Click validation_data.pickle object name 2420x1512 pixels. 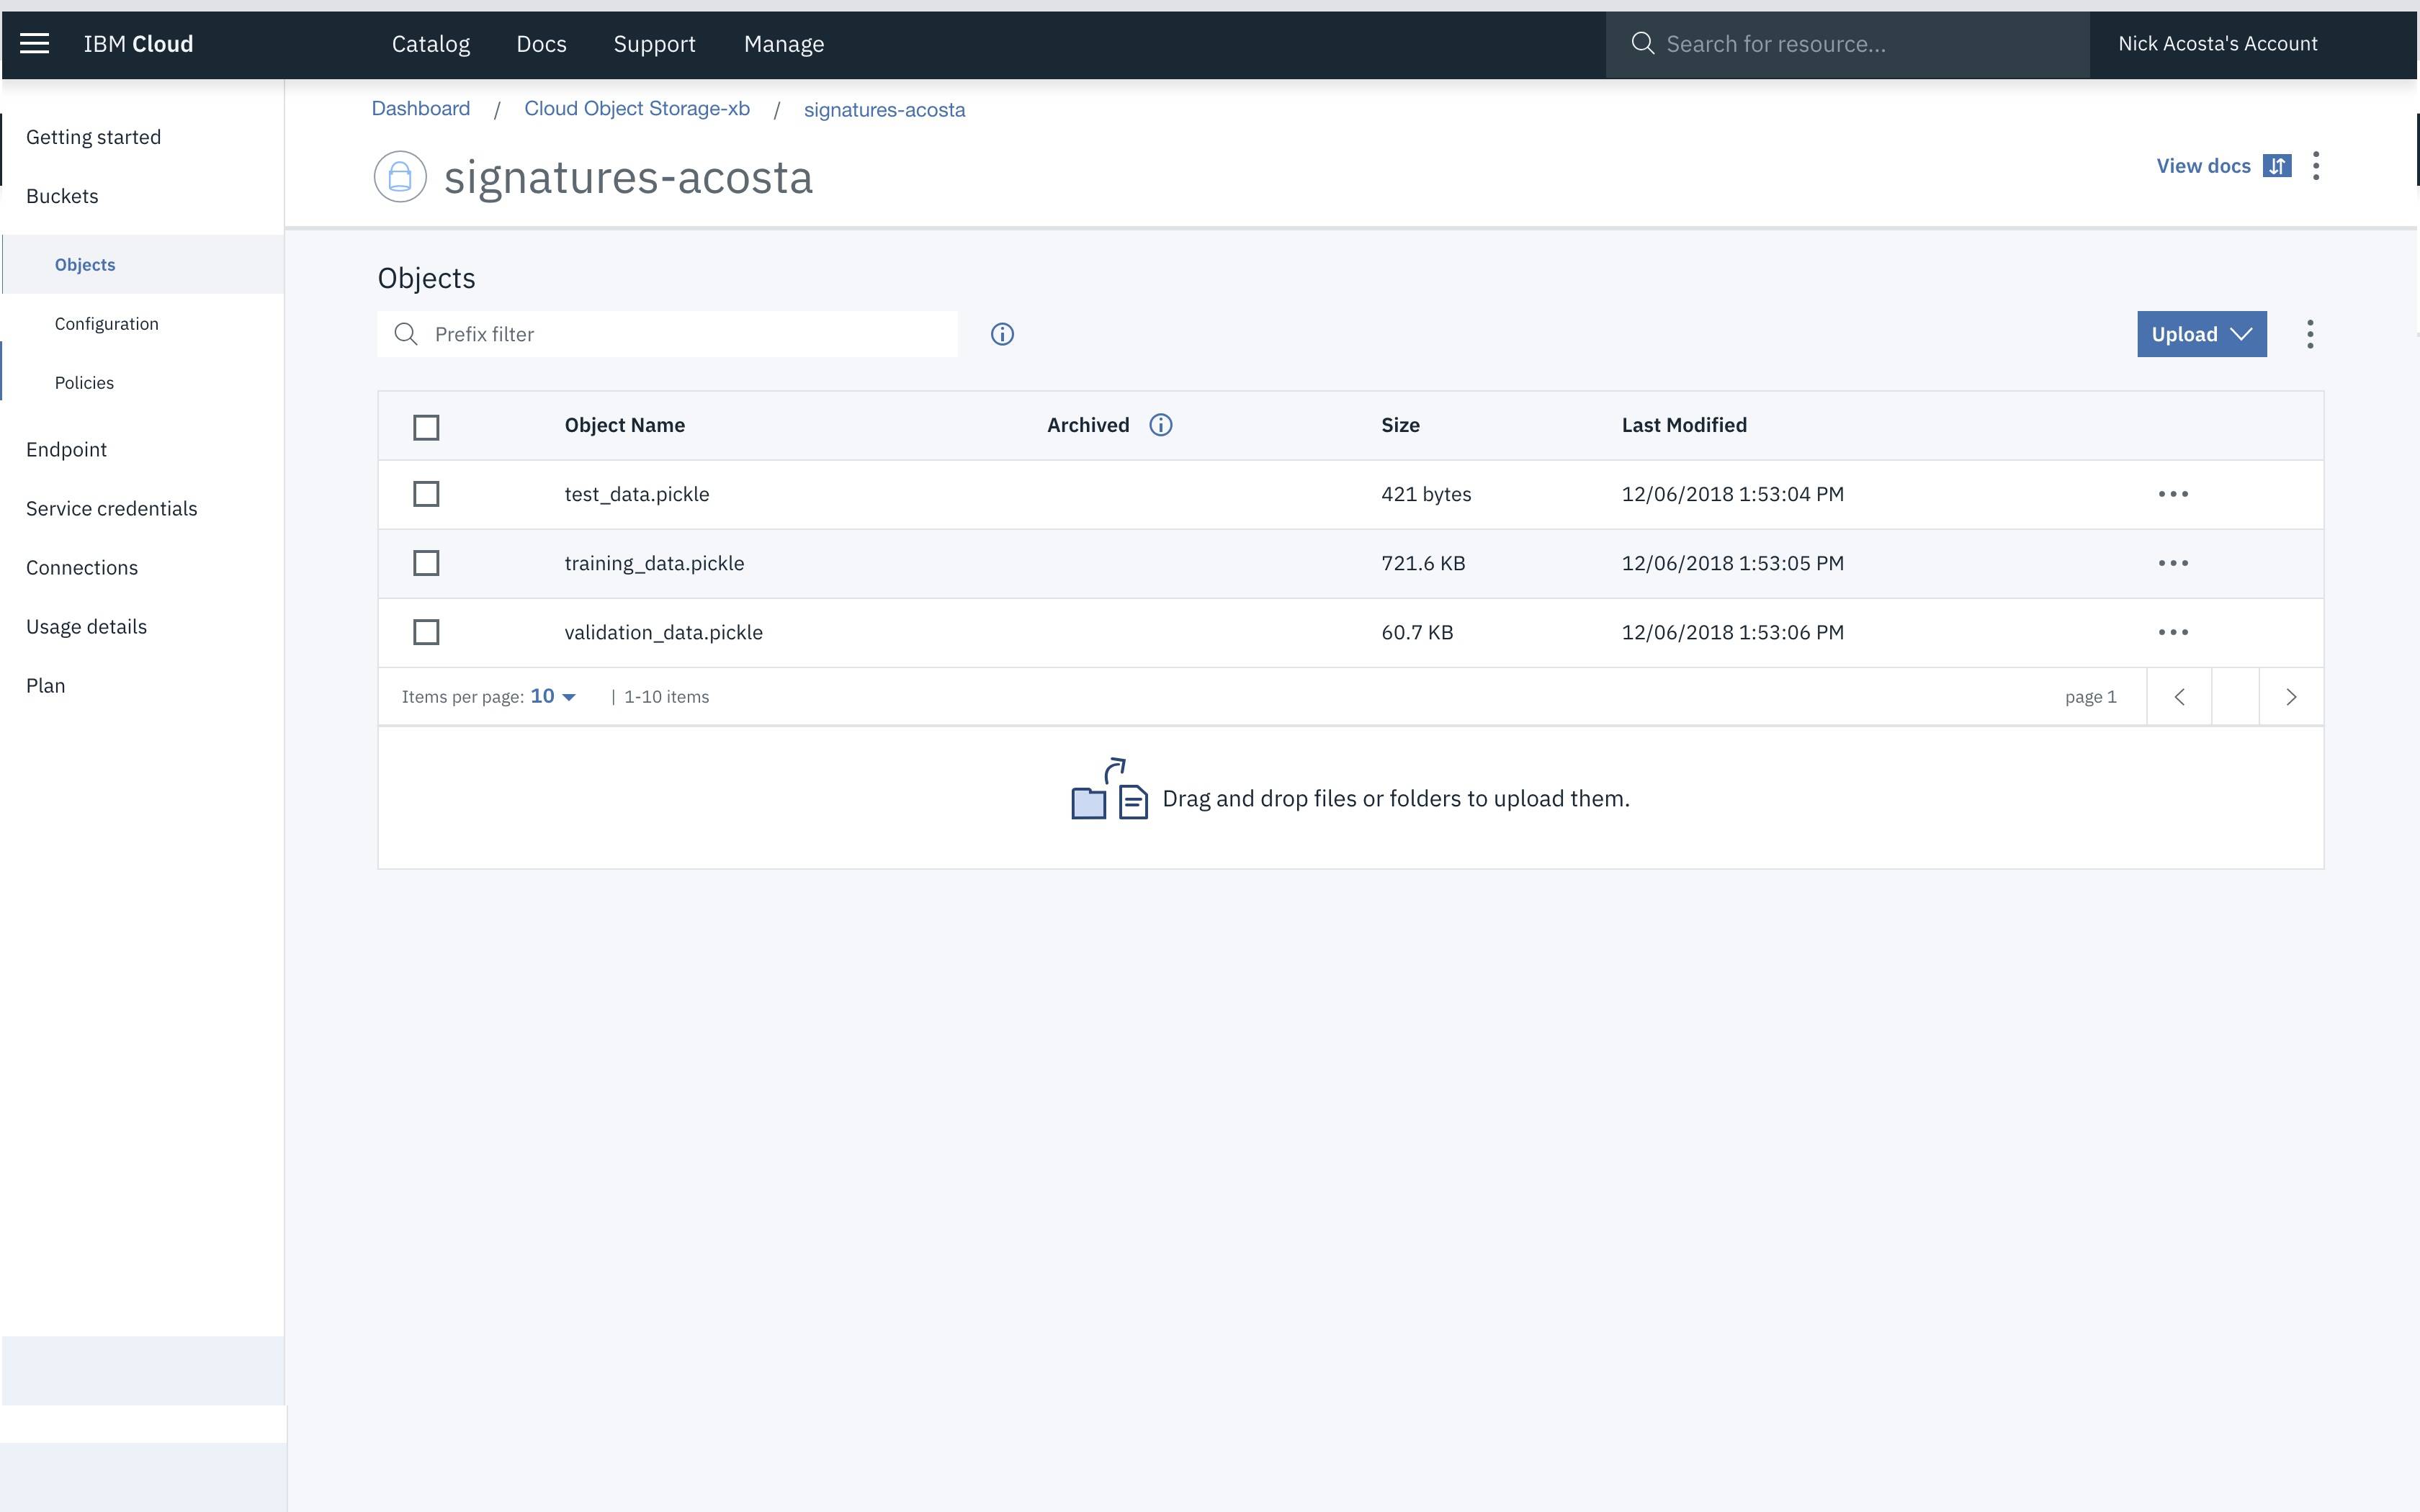click(663, 632)
